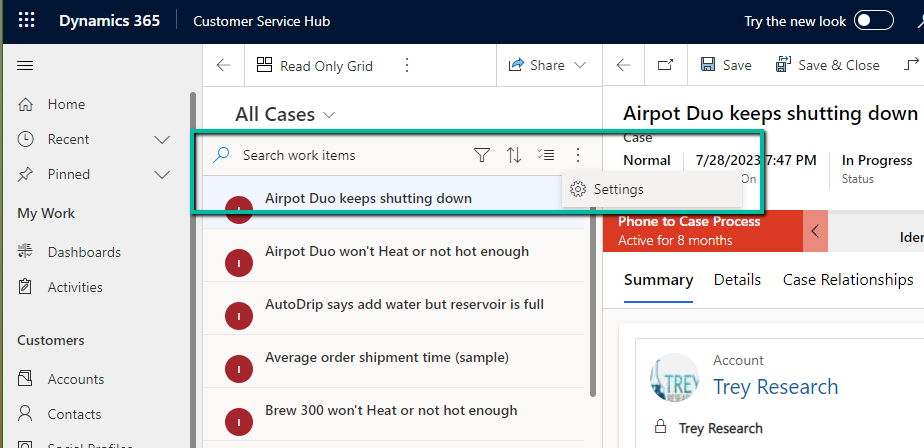Screen dimensions: 924x448
Task: Open the work list vertical ellipsis menu
Action: pyautogui.click(x=578, y=156)
